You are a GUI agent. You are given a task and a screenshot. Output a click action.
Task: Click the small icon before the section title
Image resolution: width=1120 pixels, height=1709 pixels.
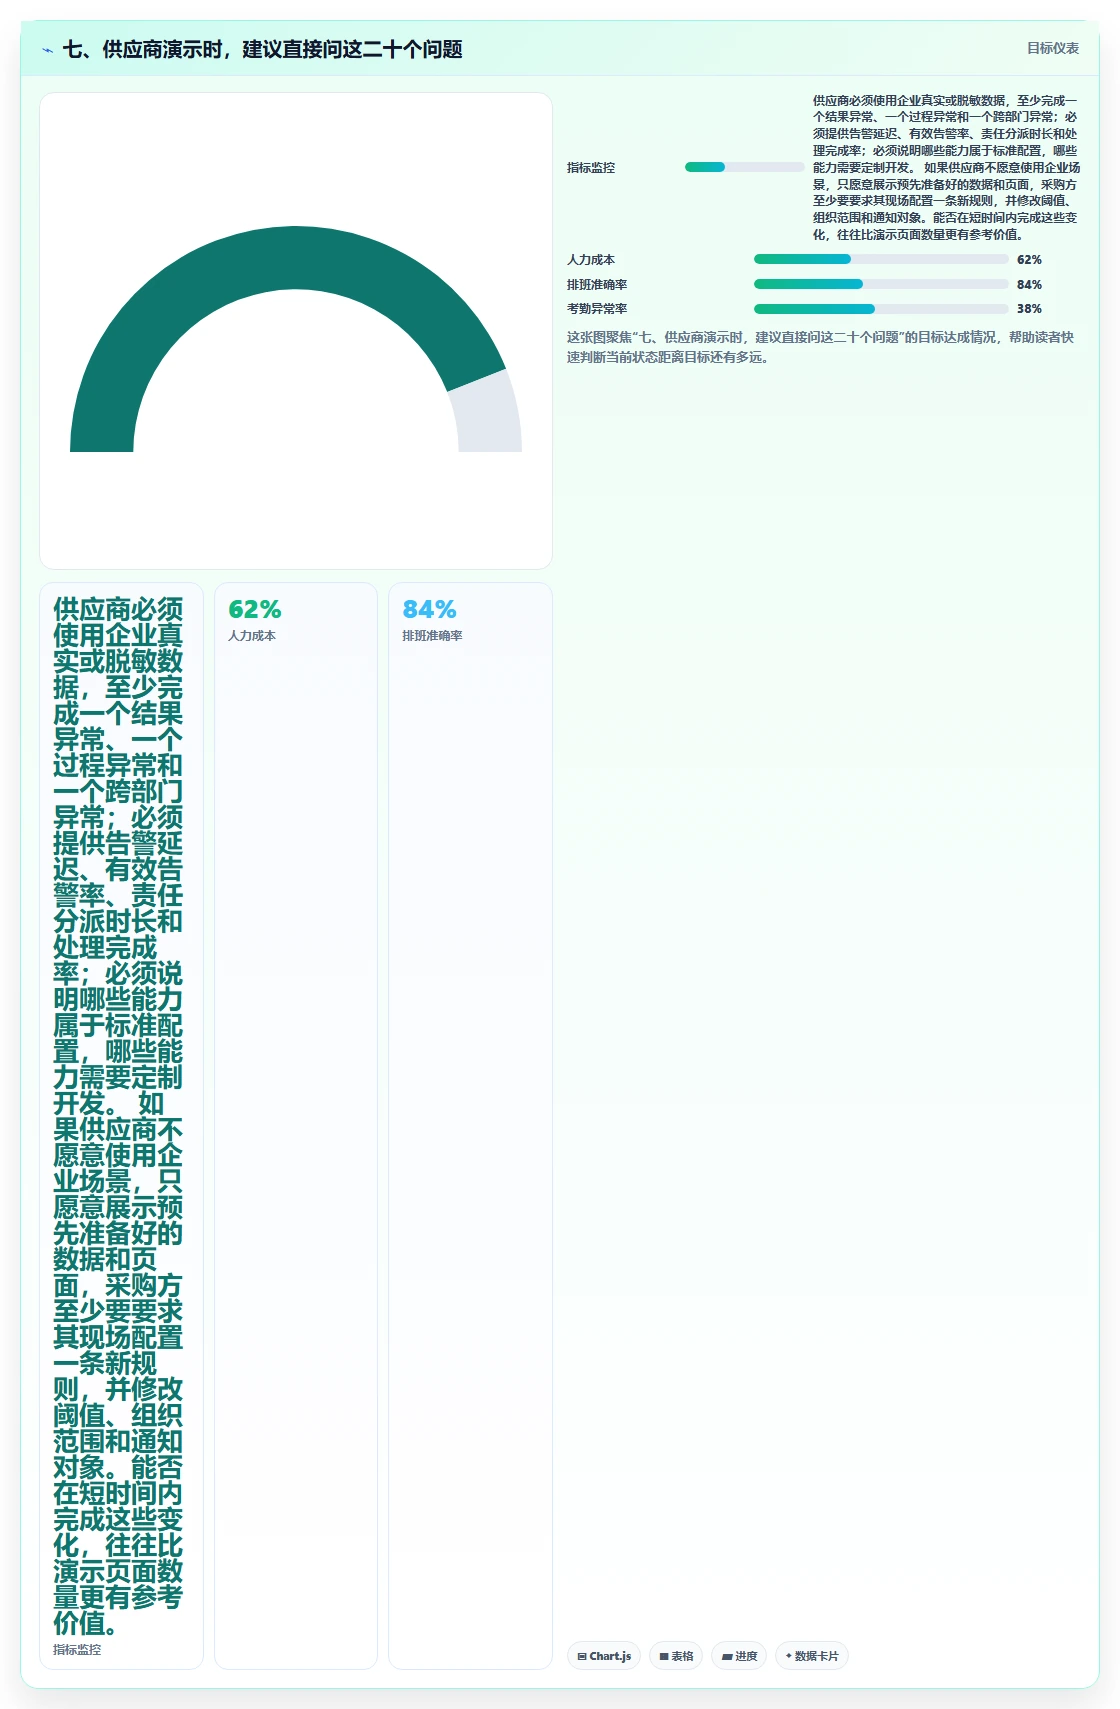47,50
